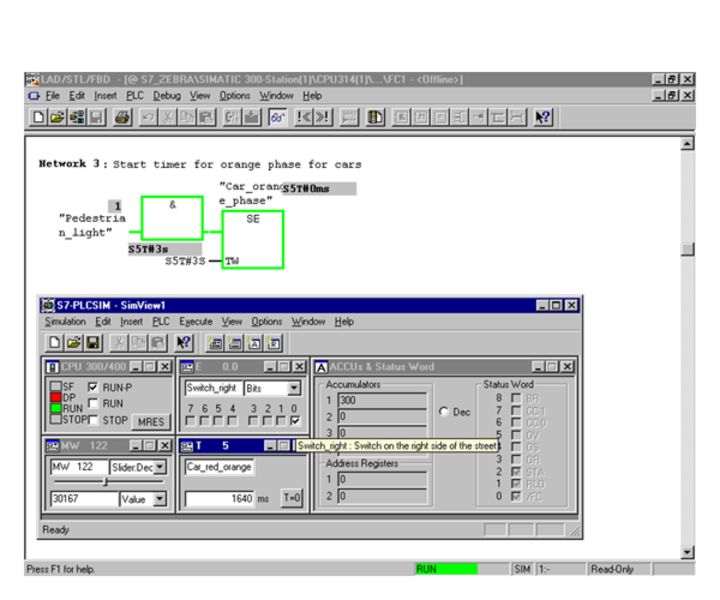Click Open folder icon in LAD/STL/FBD toolbar

coord(57,118)
